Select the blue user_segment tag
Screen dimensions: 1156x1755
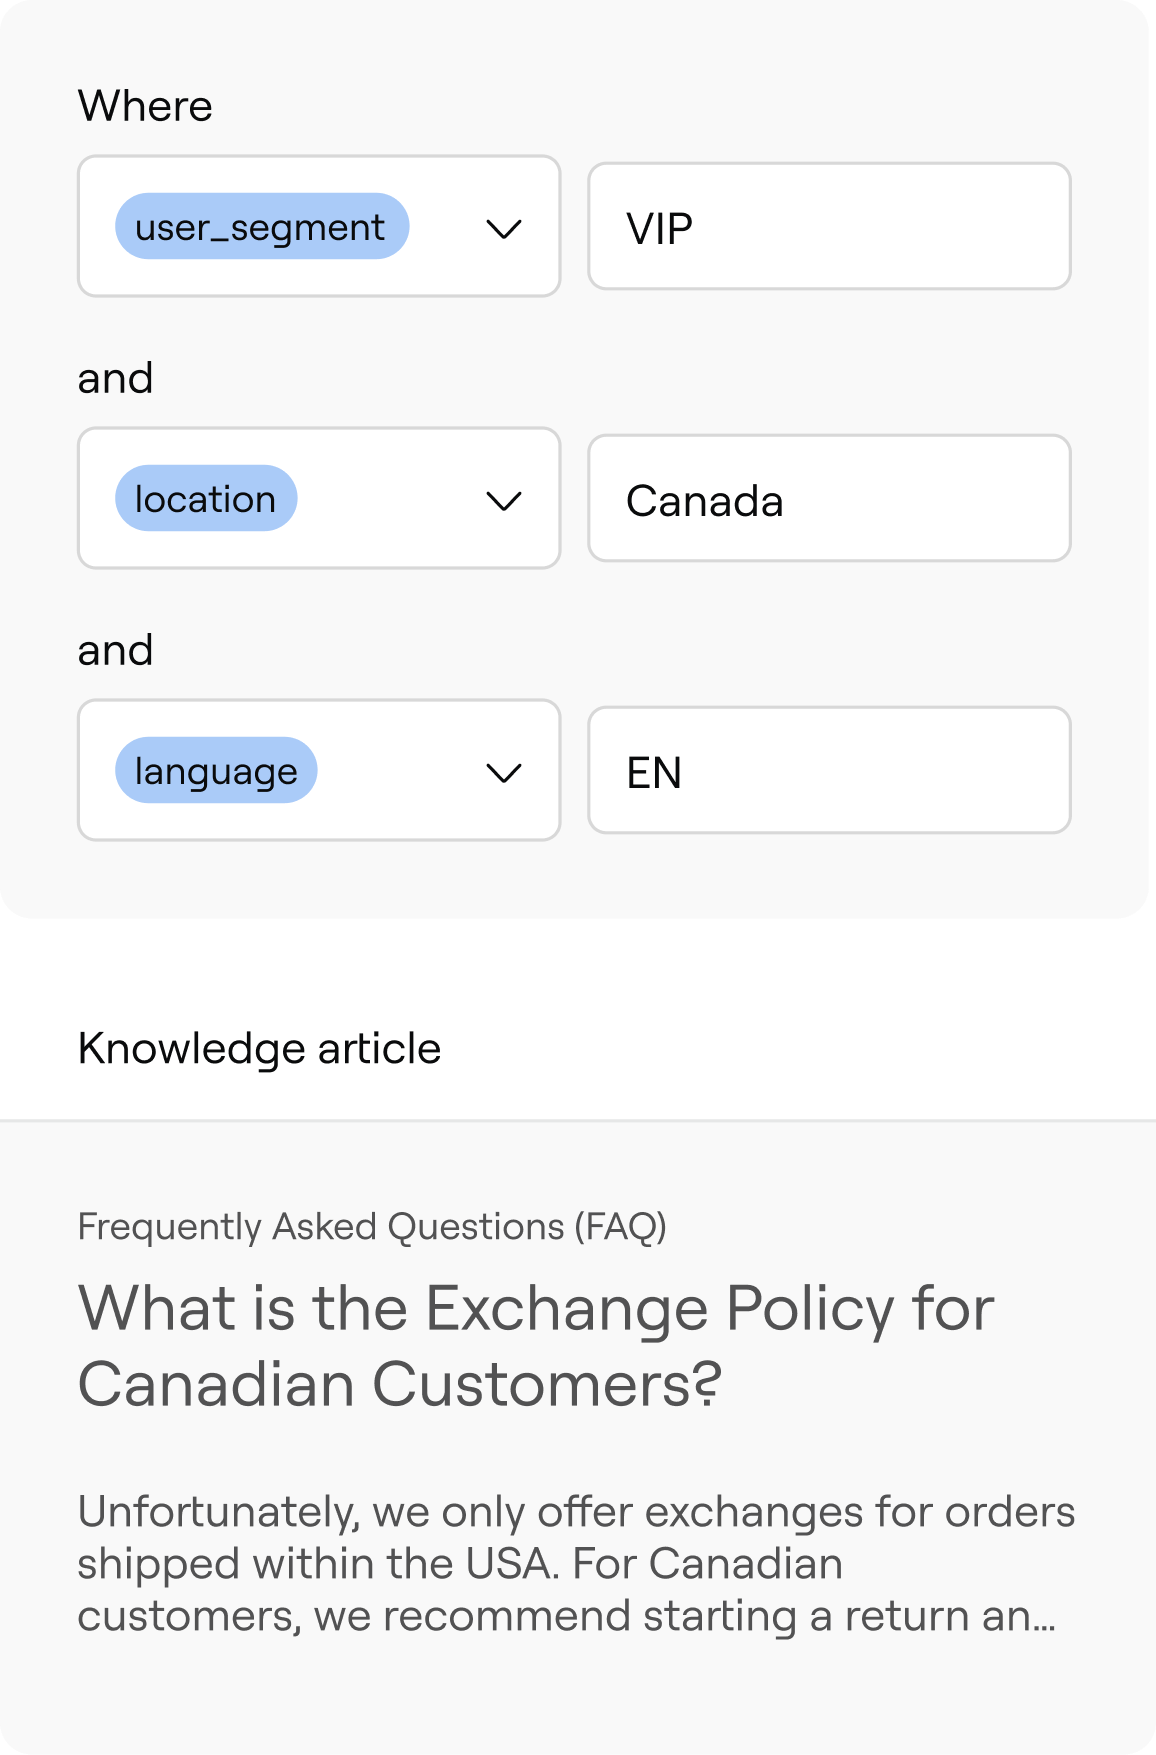[x=261, y=227]
